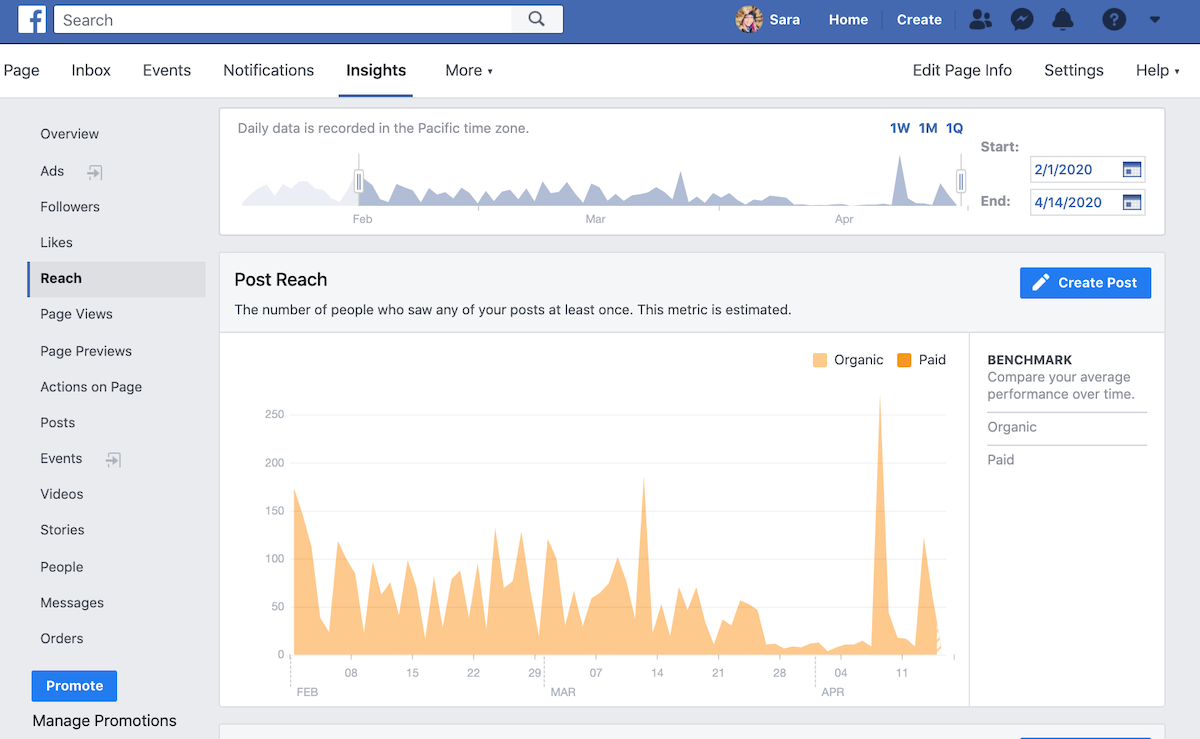This screenshot has height=739, width=1200.
Task: Open Posts in the sidebar
Action: tap(57, 422)
